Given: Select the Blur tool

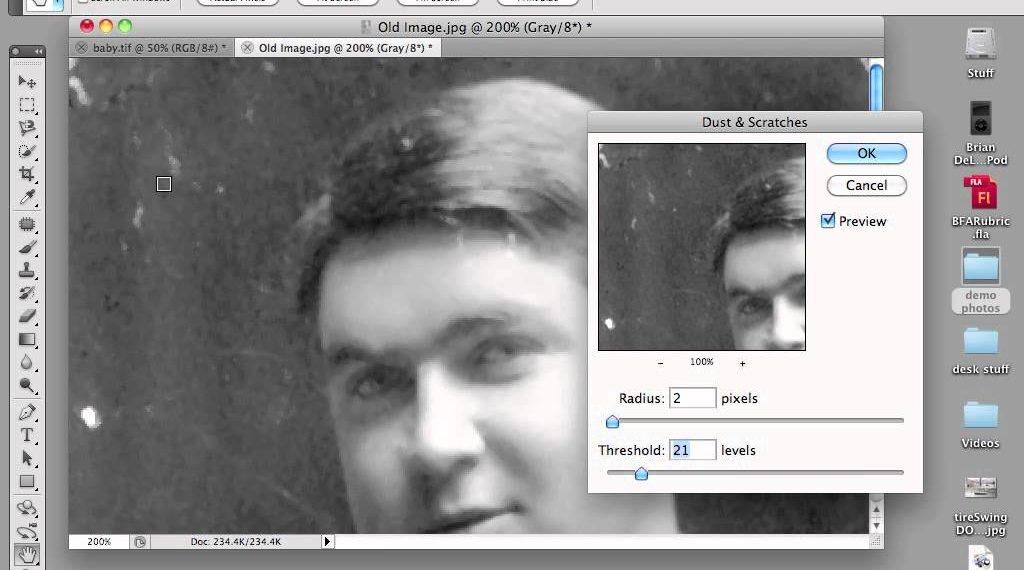Looking at the screenshot, I should 27,362.
